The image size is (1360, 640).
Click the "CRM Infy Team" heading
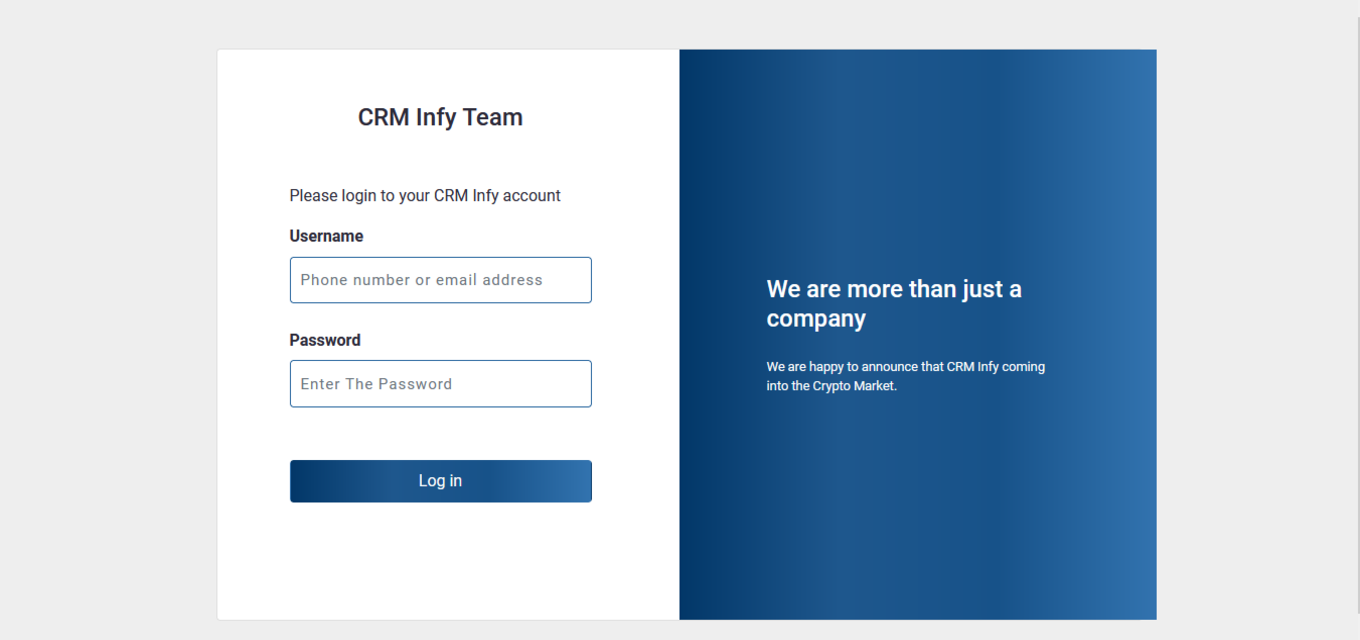(x=440, y=117)
